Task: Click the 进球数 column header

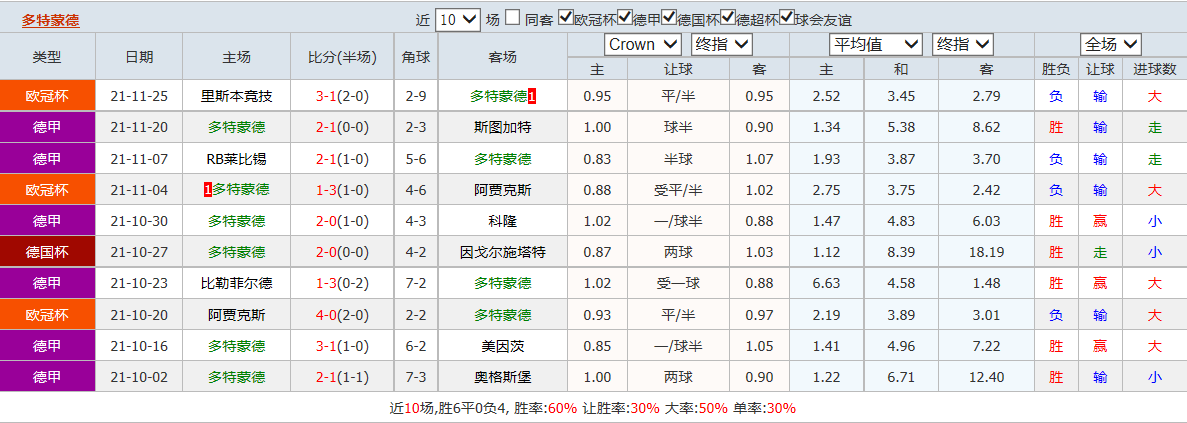Action: (x=1155, y=70)
